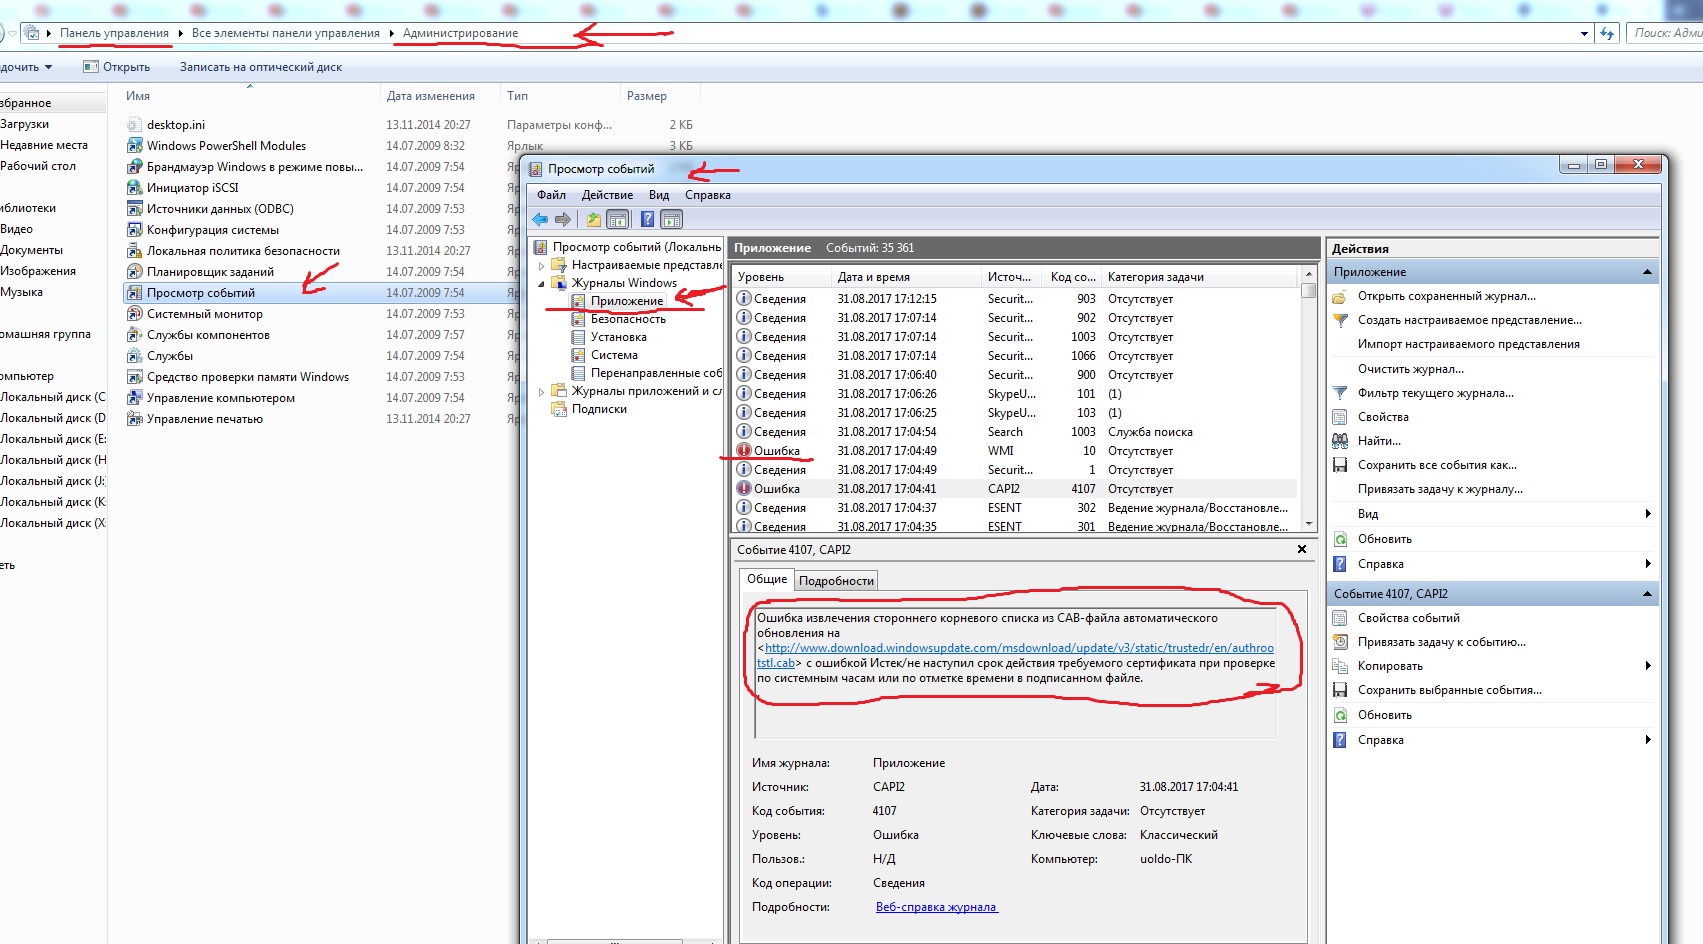Click the Forward arrow in Event Viewer toolbar
Image resolution: width=1703 pixels, height=944 pixels.
click(x=563, y=219)
